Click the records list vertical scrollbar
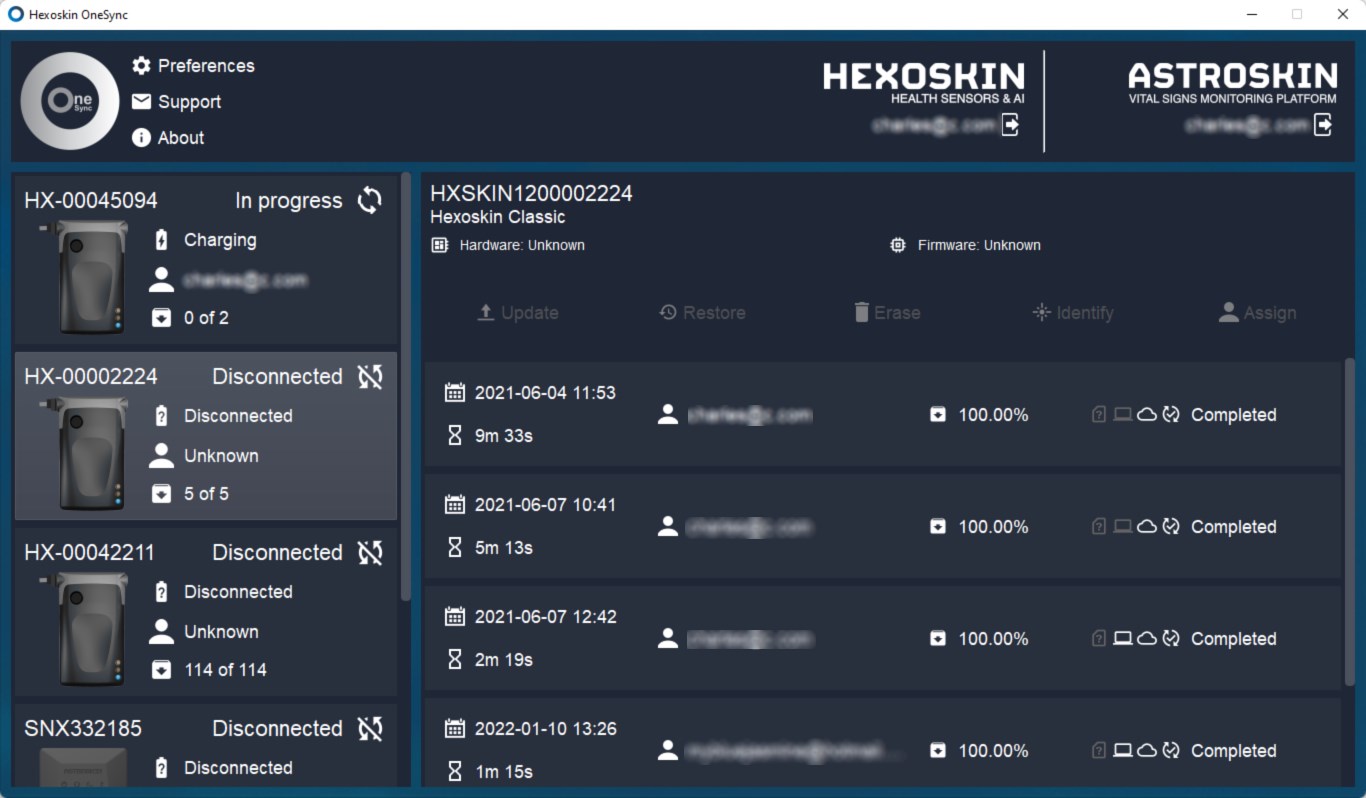Viewport: 1366px width, 798px height. click(1350, 521)
